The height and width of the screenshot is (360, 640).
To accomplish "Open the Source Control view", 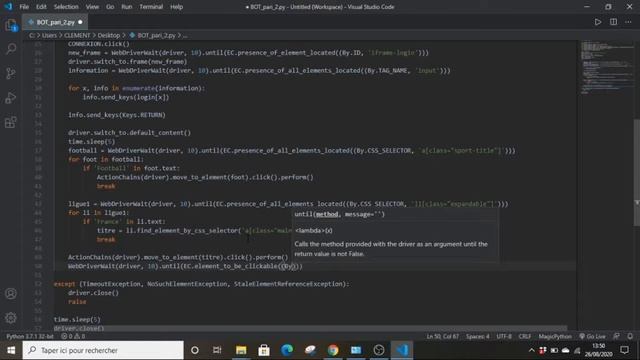I will pyautogui.click(x=11, y=73).
